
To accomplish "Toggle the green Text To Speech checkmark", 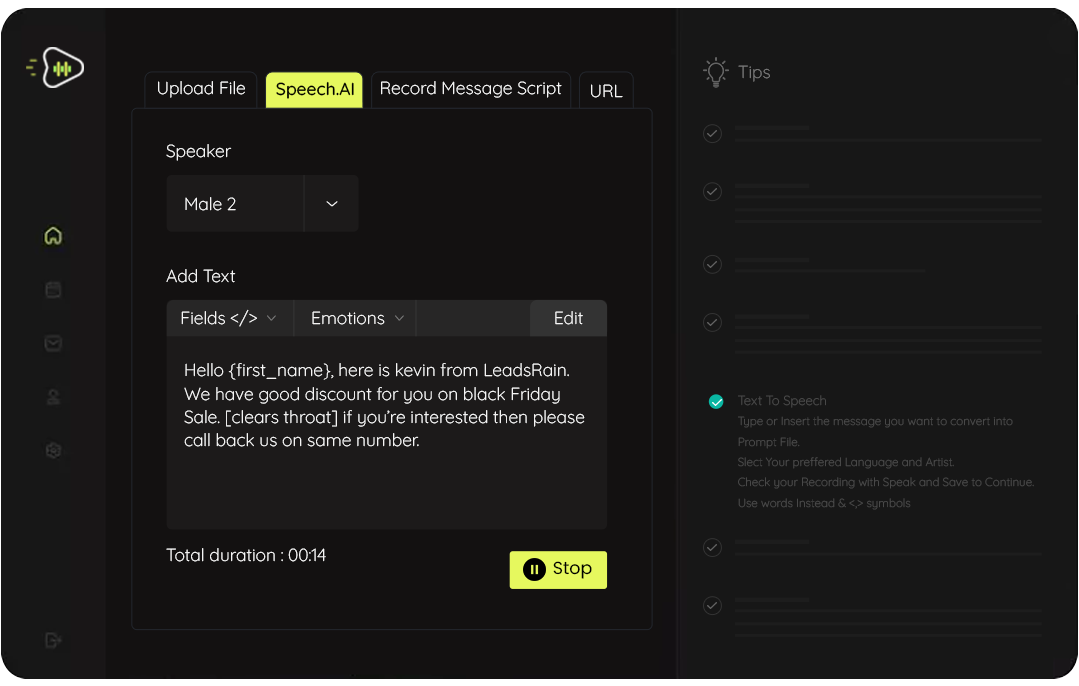I will pos(716,402).
